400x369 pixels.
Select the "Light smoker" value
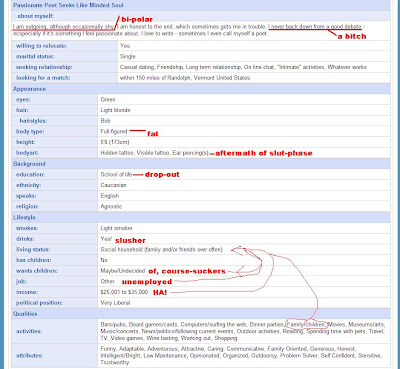tap(116, 228)
